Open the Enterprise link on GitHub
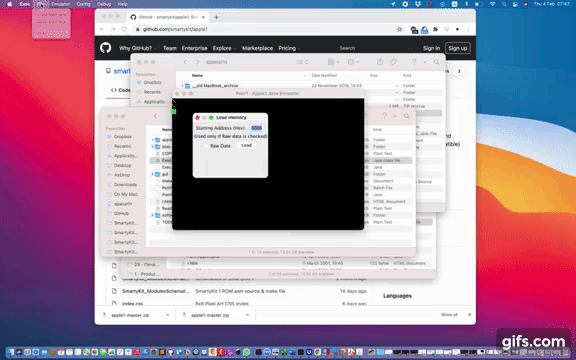576x360 pixels. [x=194, y=48]
